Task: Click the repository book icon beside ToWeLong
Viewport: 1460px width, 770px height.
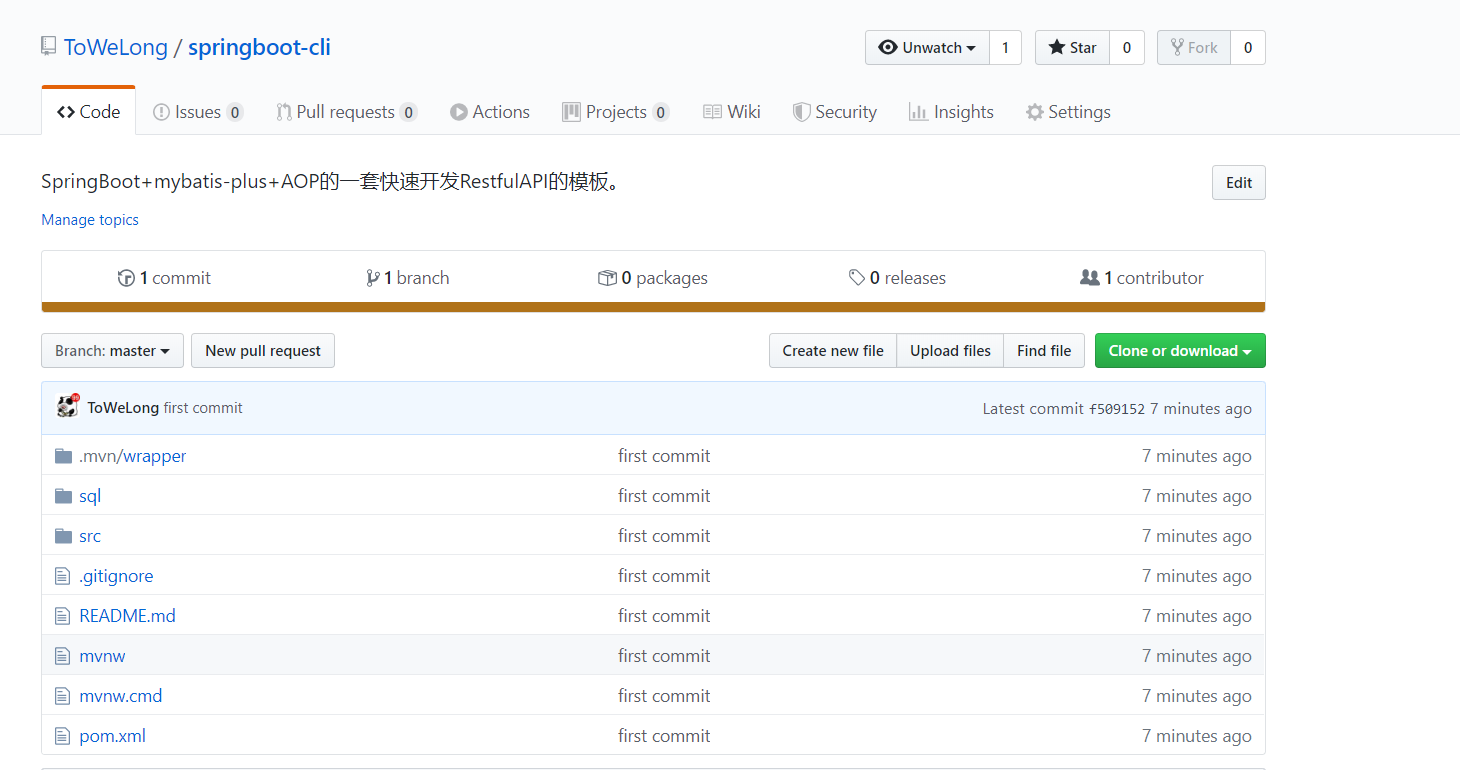Action: [48, 46]
